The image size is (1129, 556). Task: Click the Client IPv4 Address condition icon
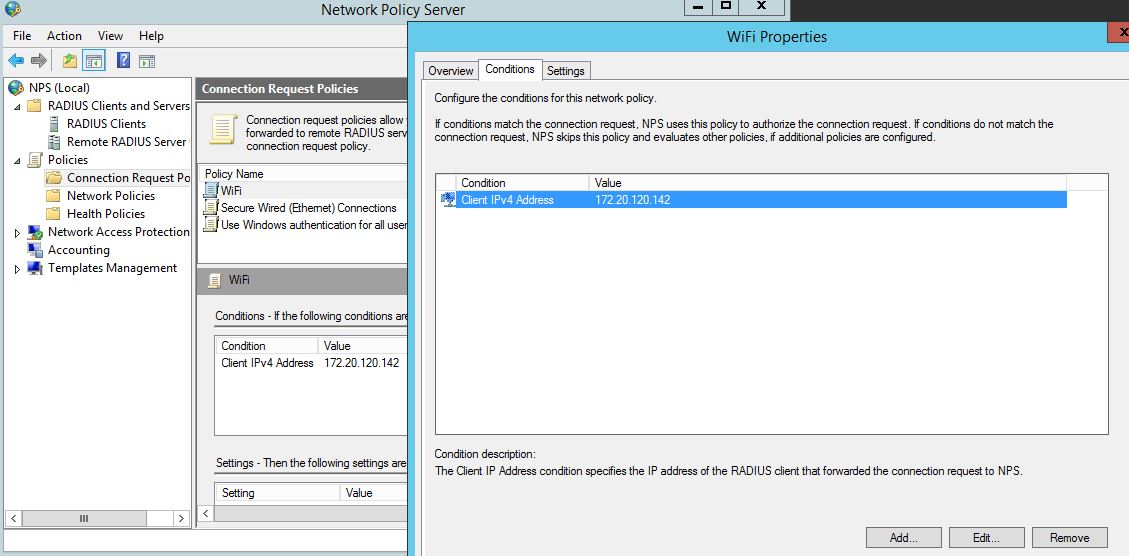click(448, 200)
